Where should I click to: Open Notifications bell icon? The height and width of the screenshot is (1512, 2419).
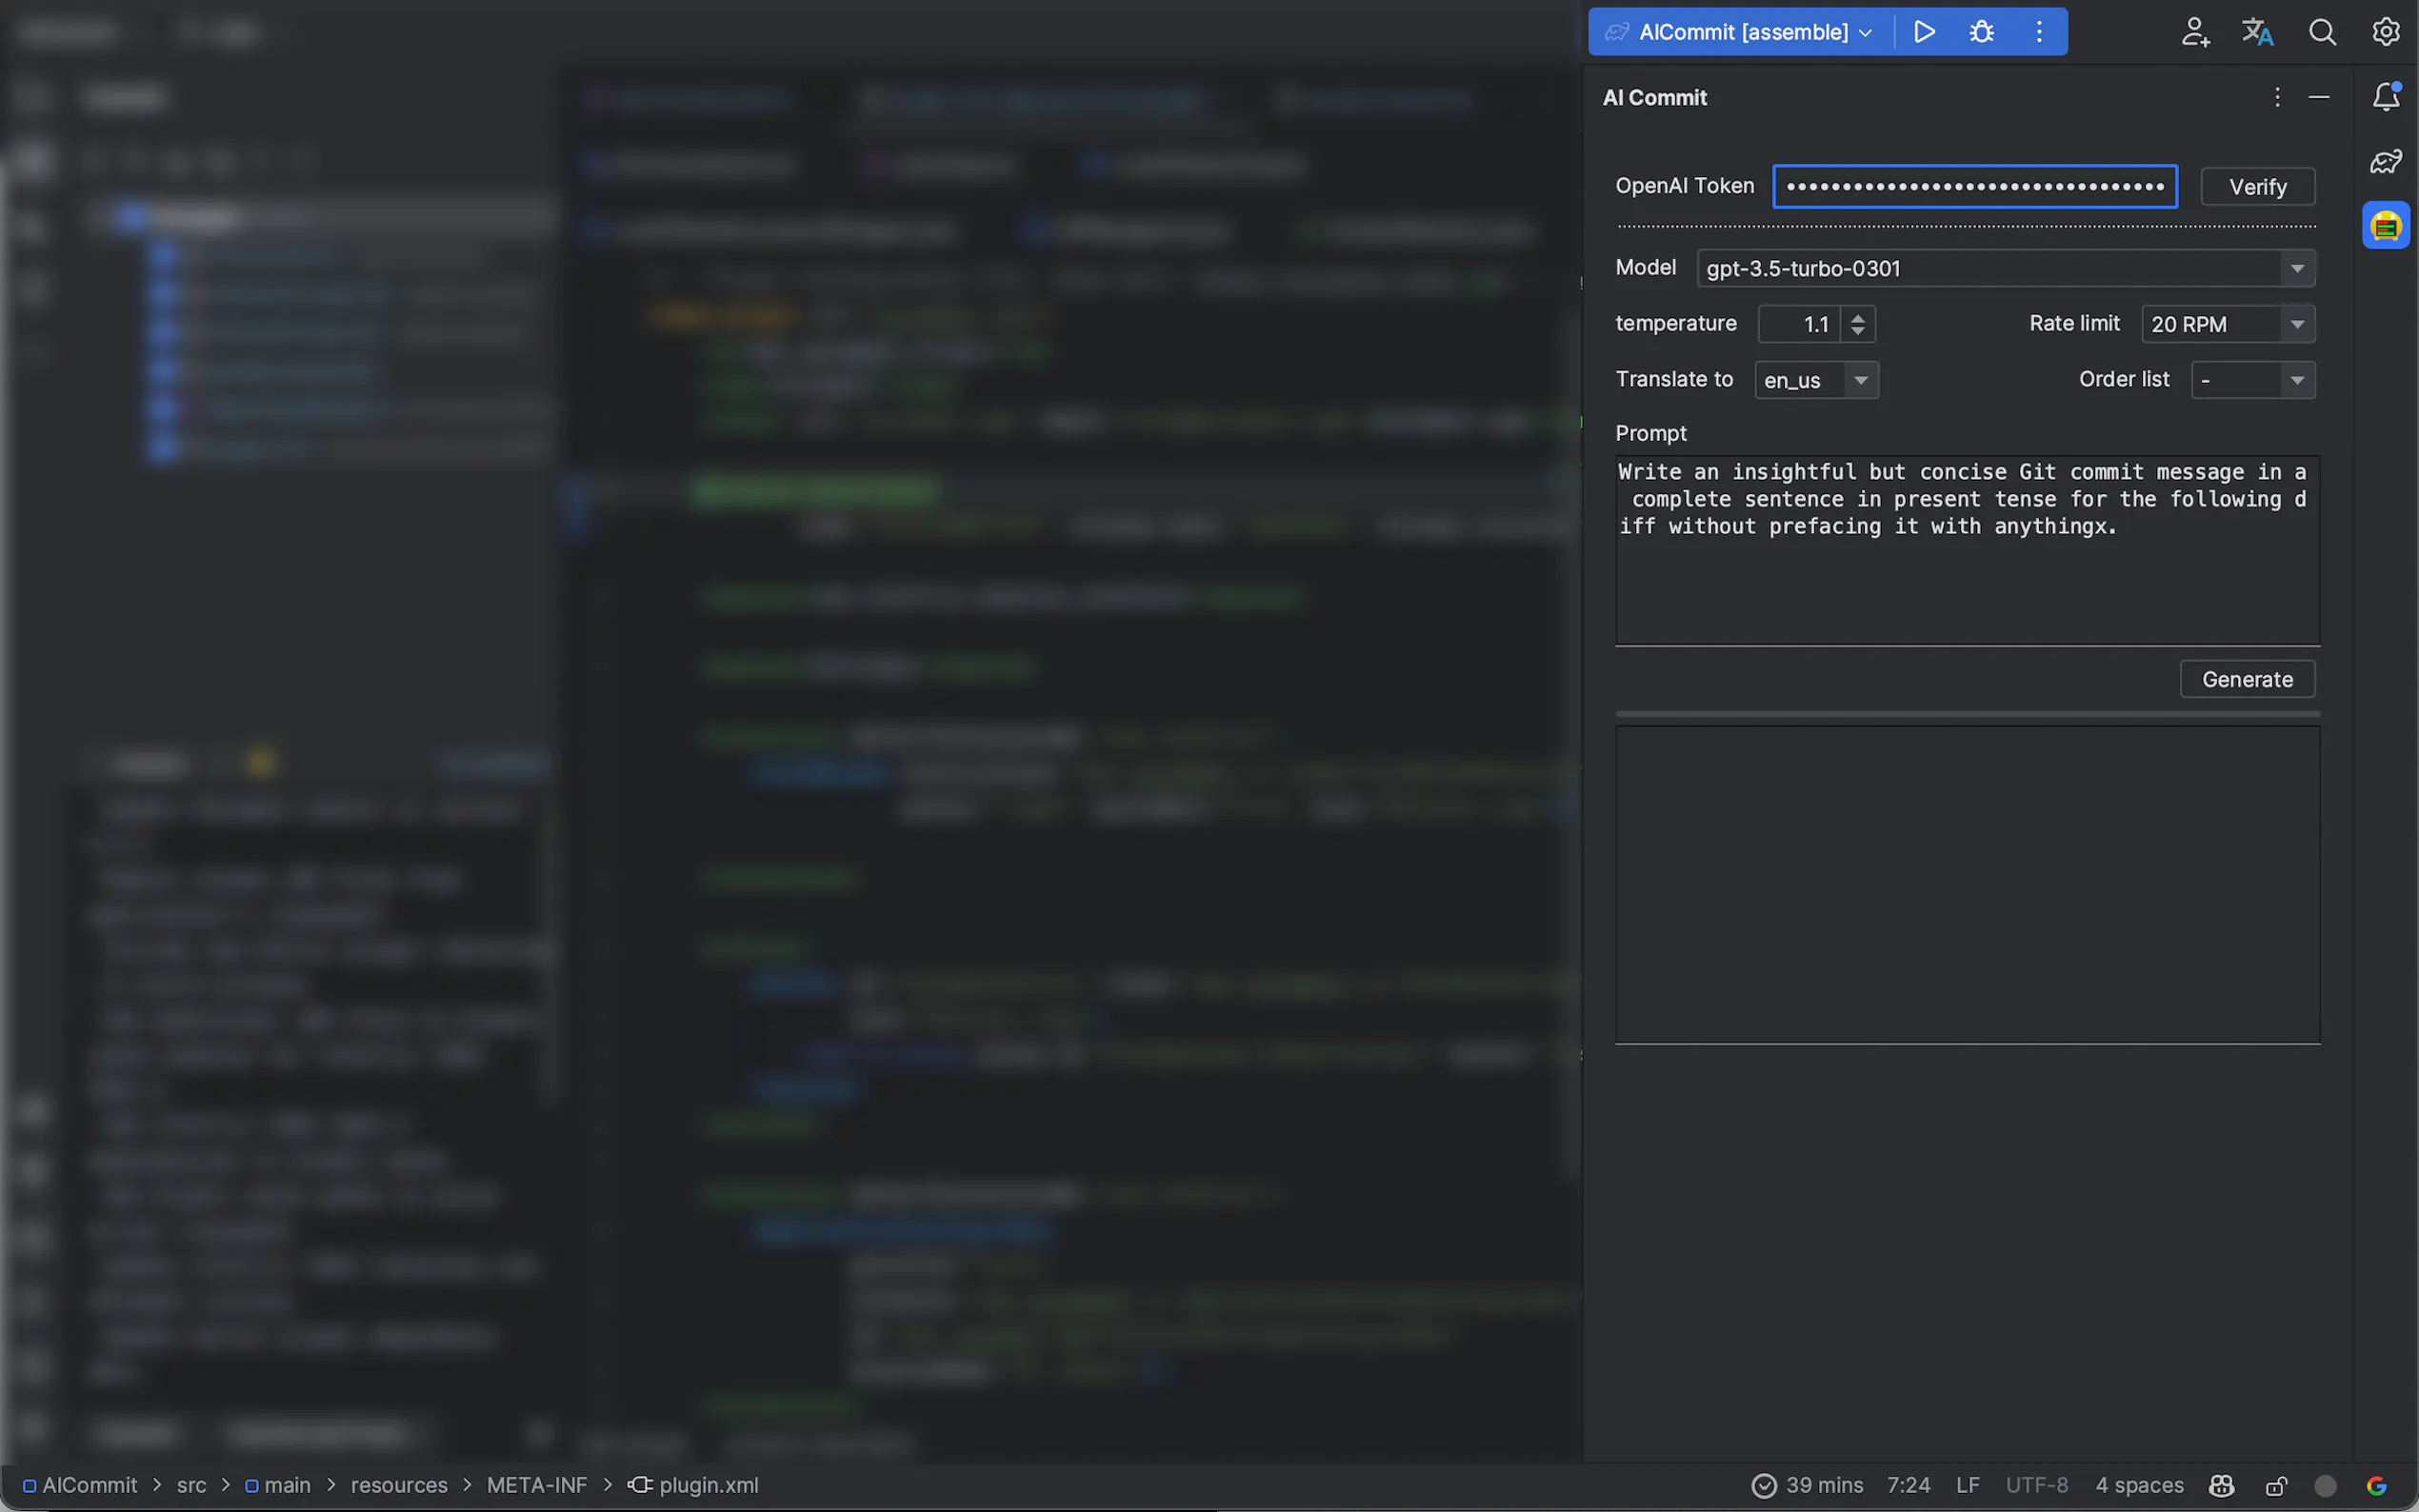click(2386, 97)
